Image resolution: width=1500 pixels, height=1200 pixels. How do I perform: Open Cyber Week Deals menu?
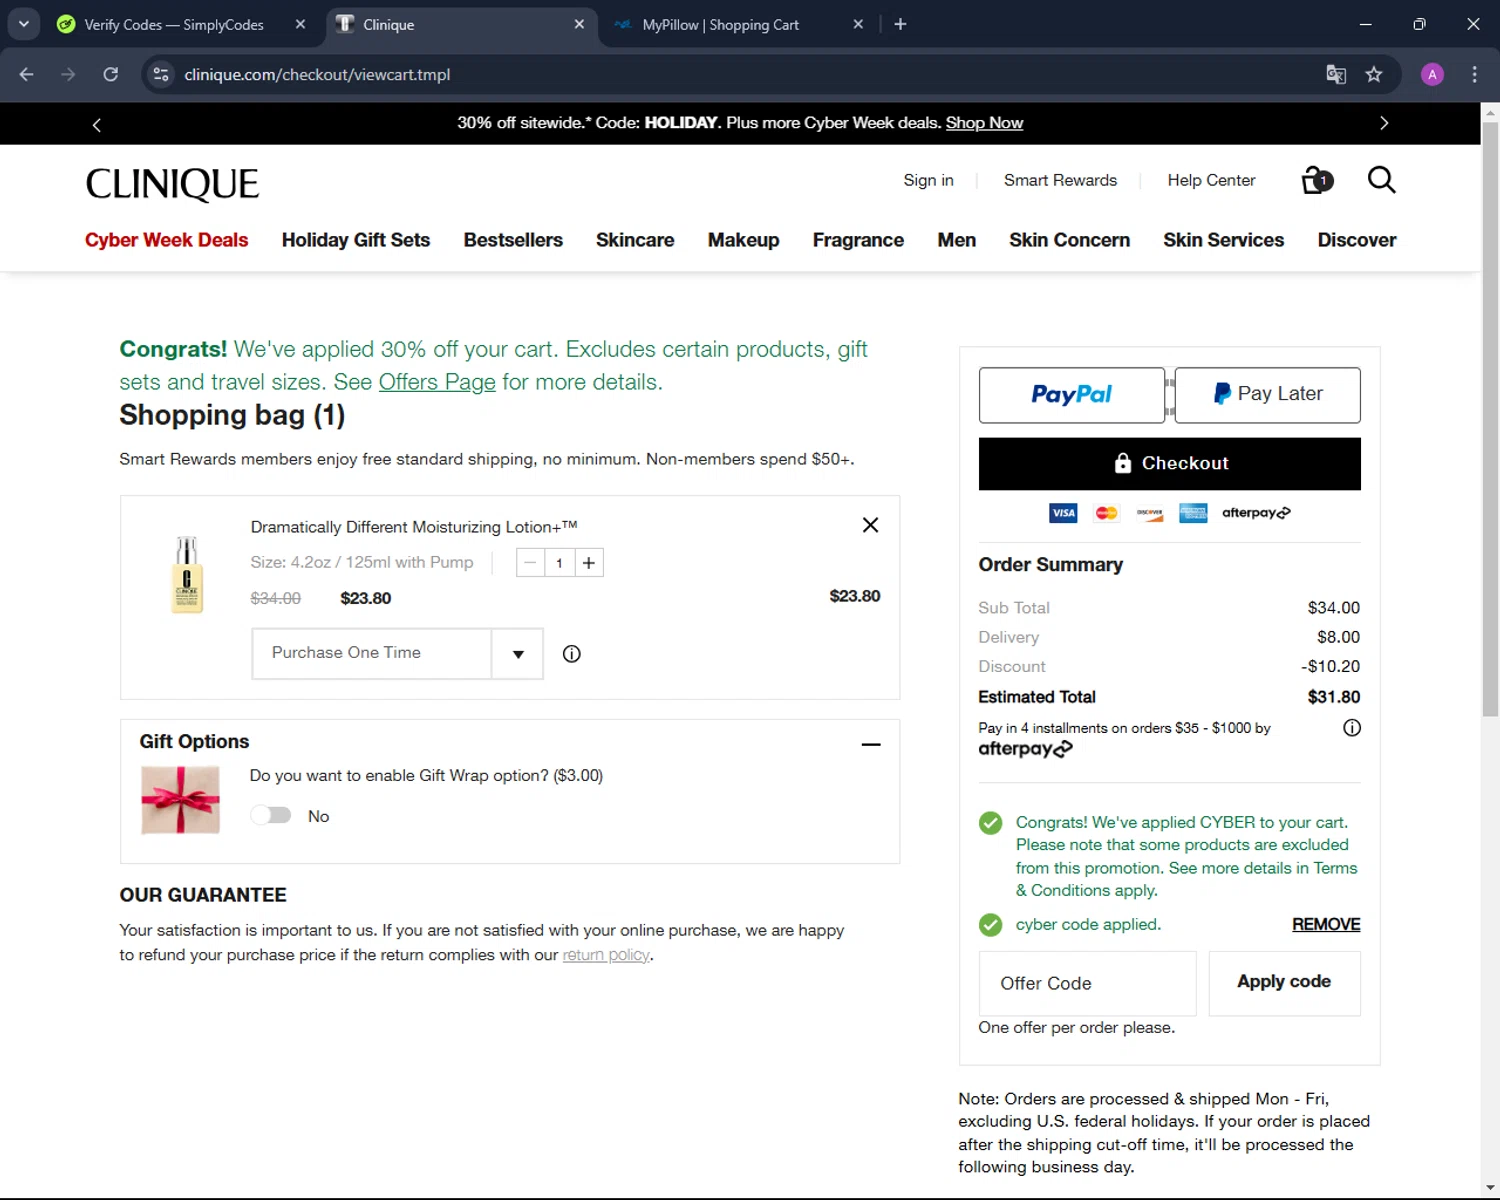tap(166, 240)
